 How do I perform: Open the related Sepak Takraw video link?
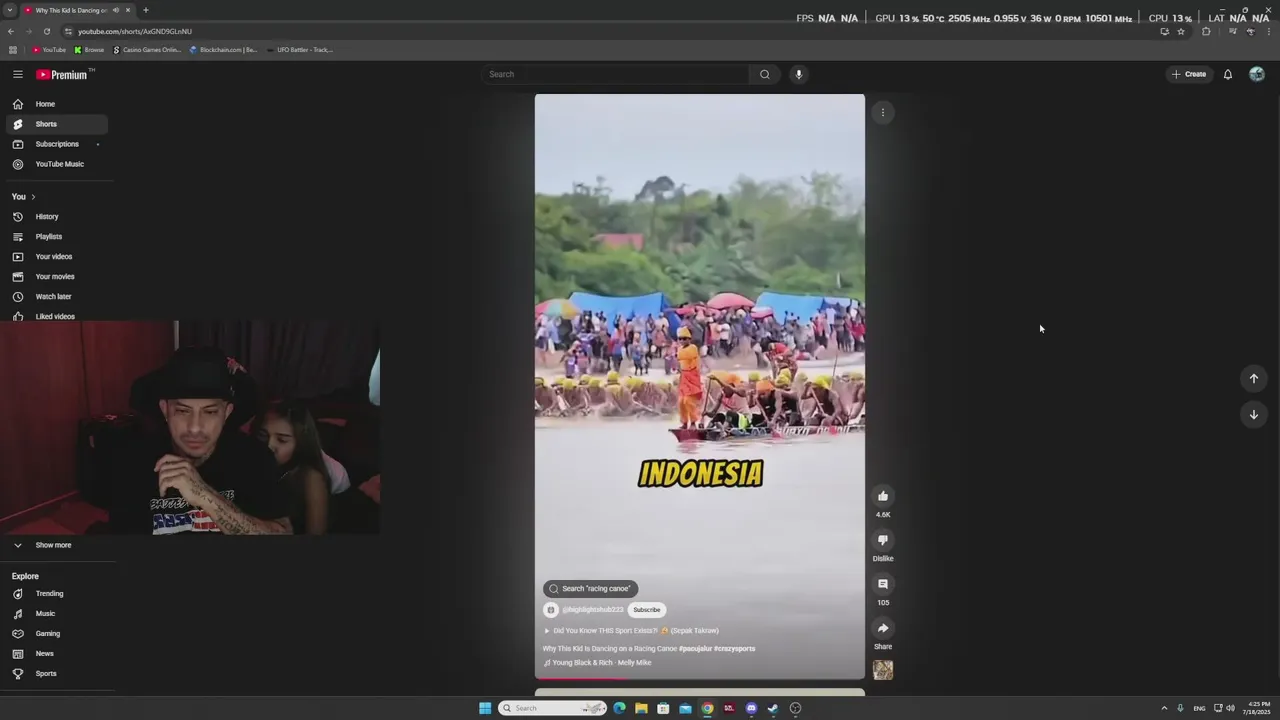(631, 631)
